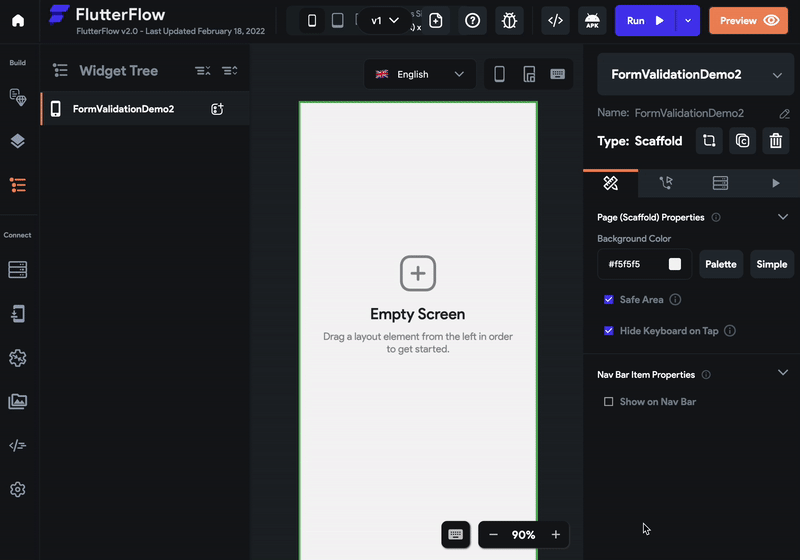The image size is (800, 560).
Task: Switch to the animations play tab
Action: pos(776,183)
